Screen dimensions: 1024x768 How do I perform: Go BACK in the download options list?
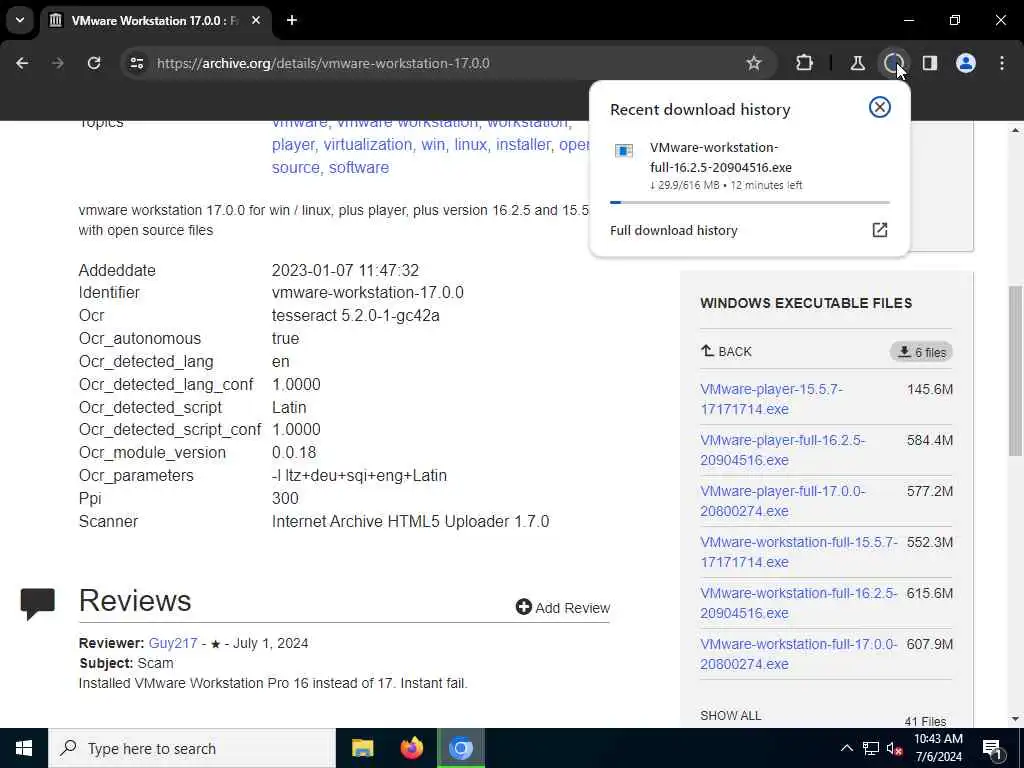[x=726, y=351]
